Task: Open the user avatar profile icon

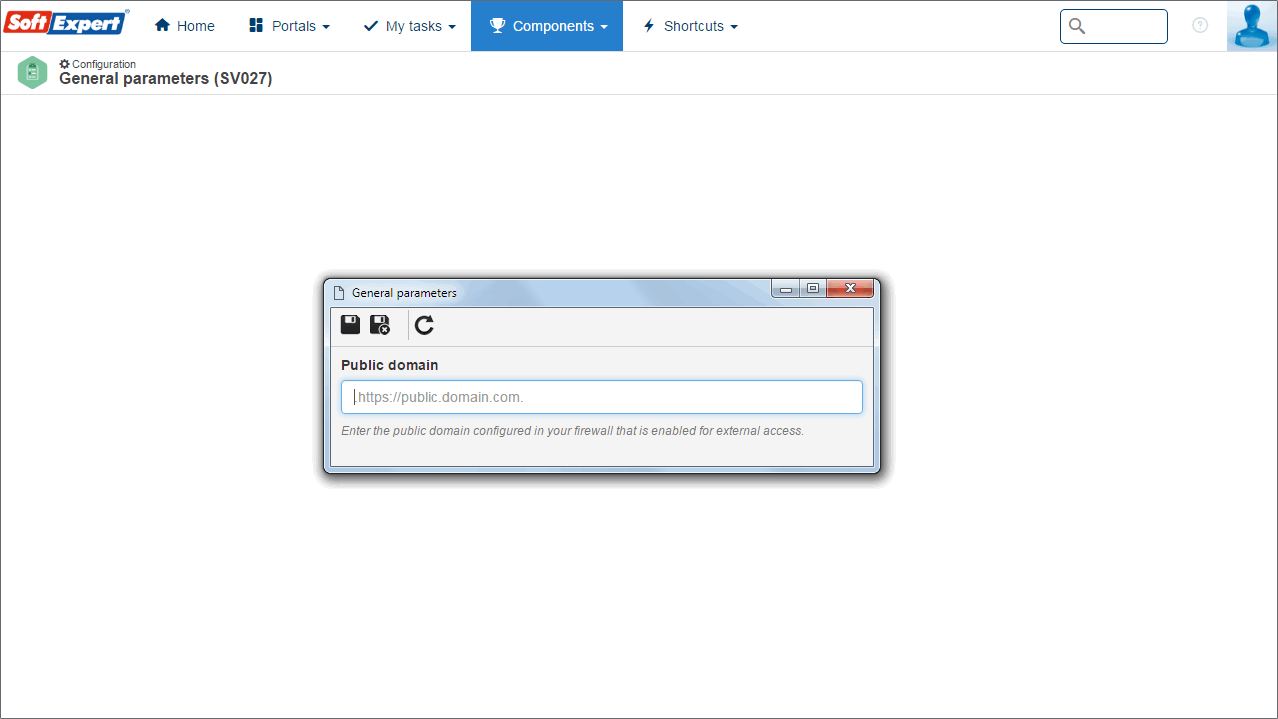Action: point(1252,26)
